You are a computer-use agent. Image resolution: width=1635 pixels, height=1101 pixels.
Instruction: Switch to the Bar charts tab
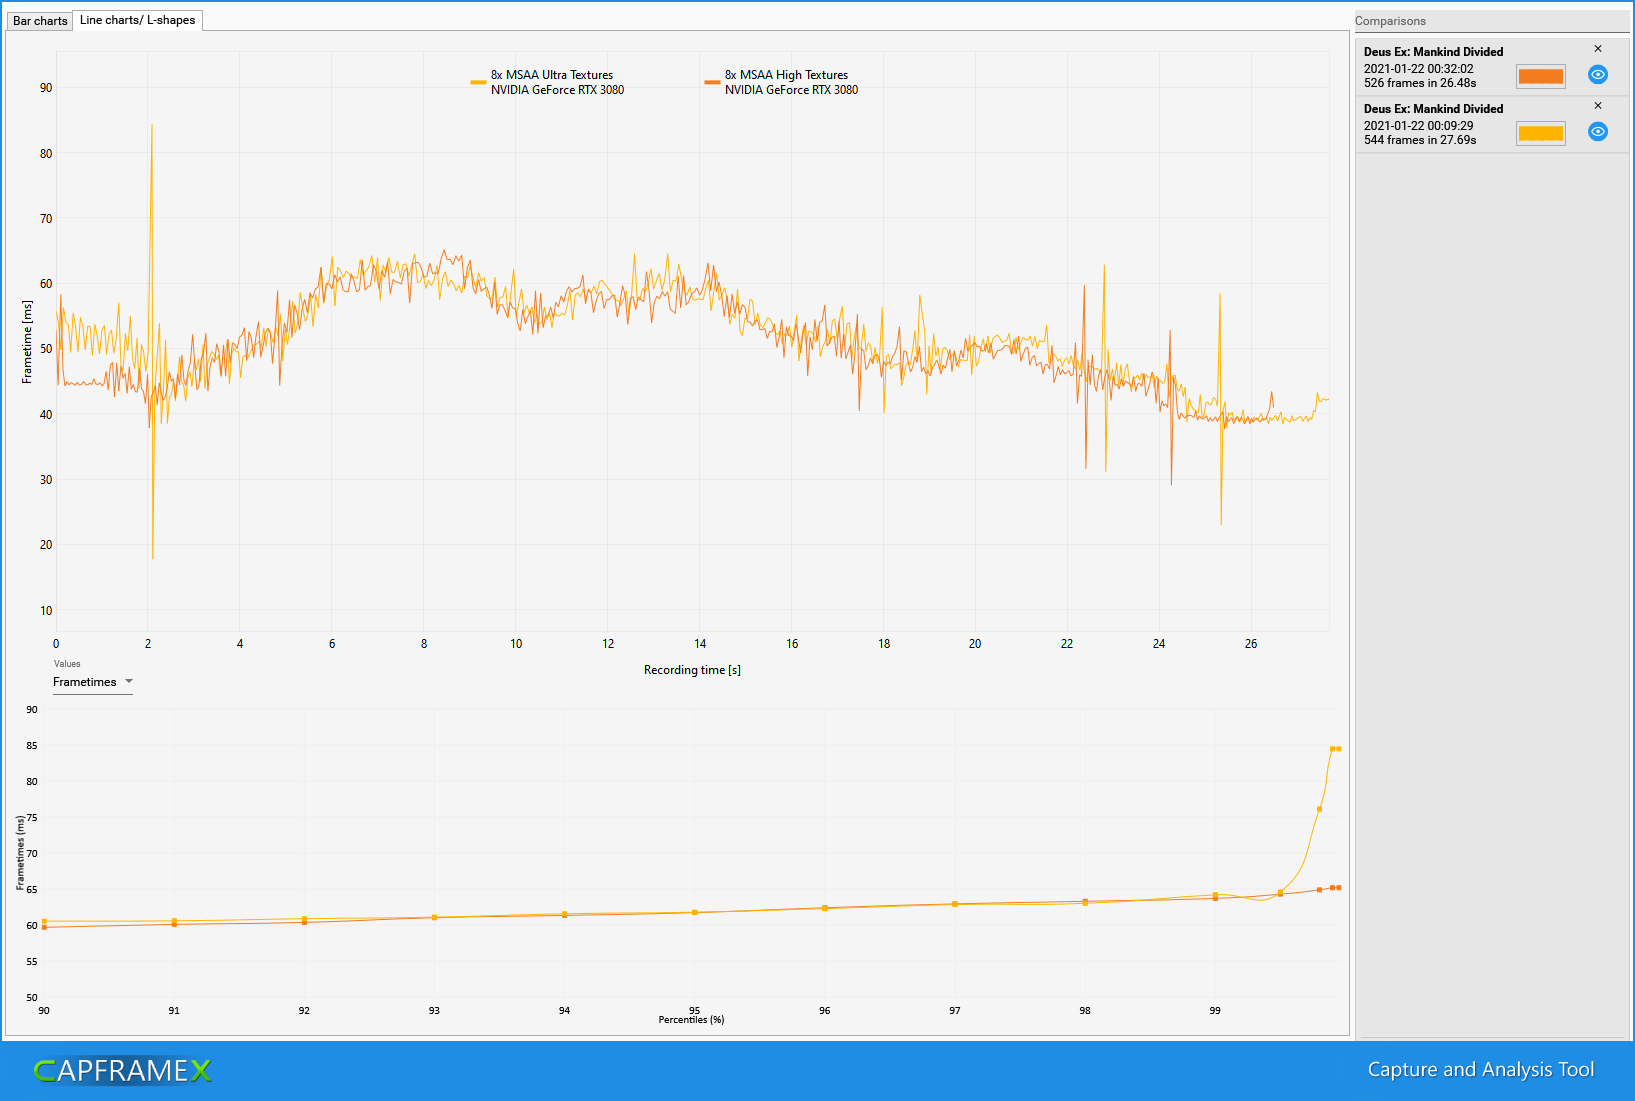click(40, 21)
